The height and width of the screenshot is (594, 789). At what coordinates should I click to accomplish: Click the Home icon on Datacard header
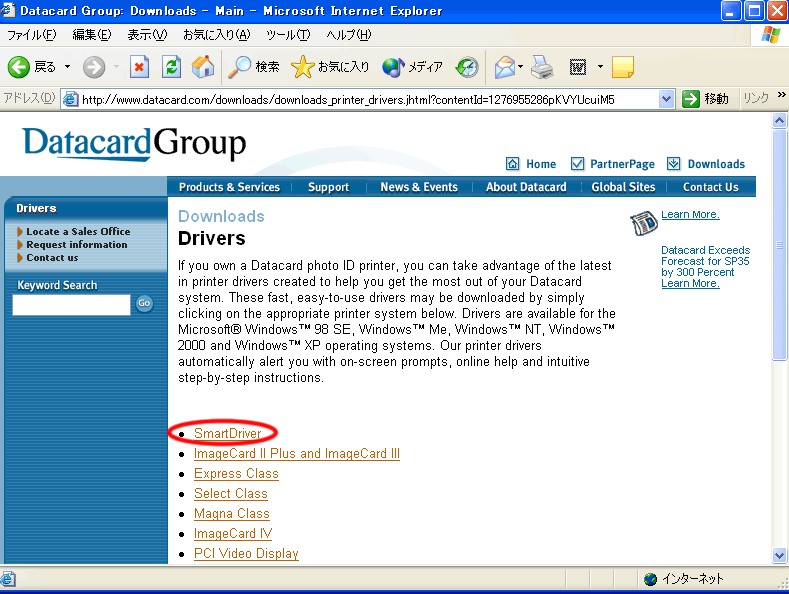tap(512, 164)
